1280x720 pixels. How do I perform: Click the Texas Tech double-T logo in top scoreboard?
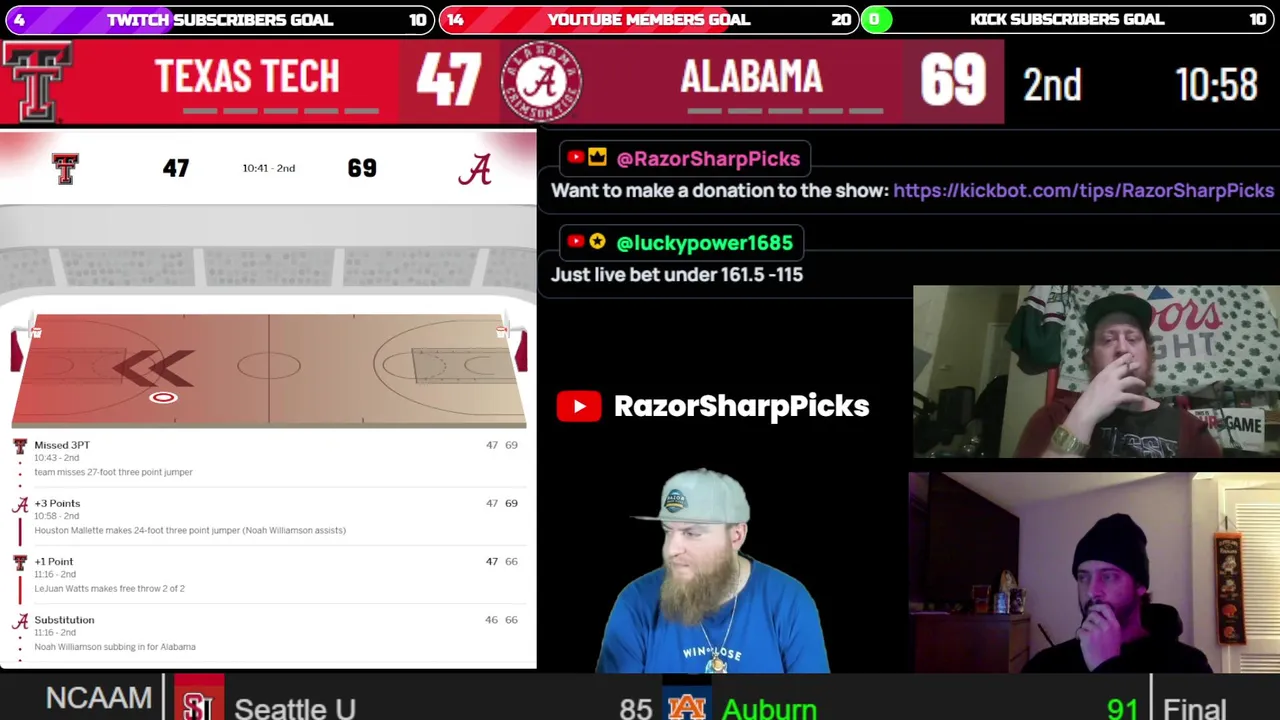tap(37, 82)
